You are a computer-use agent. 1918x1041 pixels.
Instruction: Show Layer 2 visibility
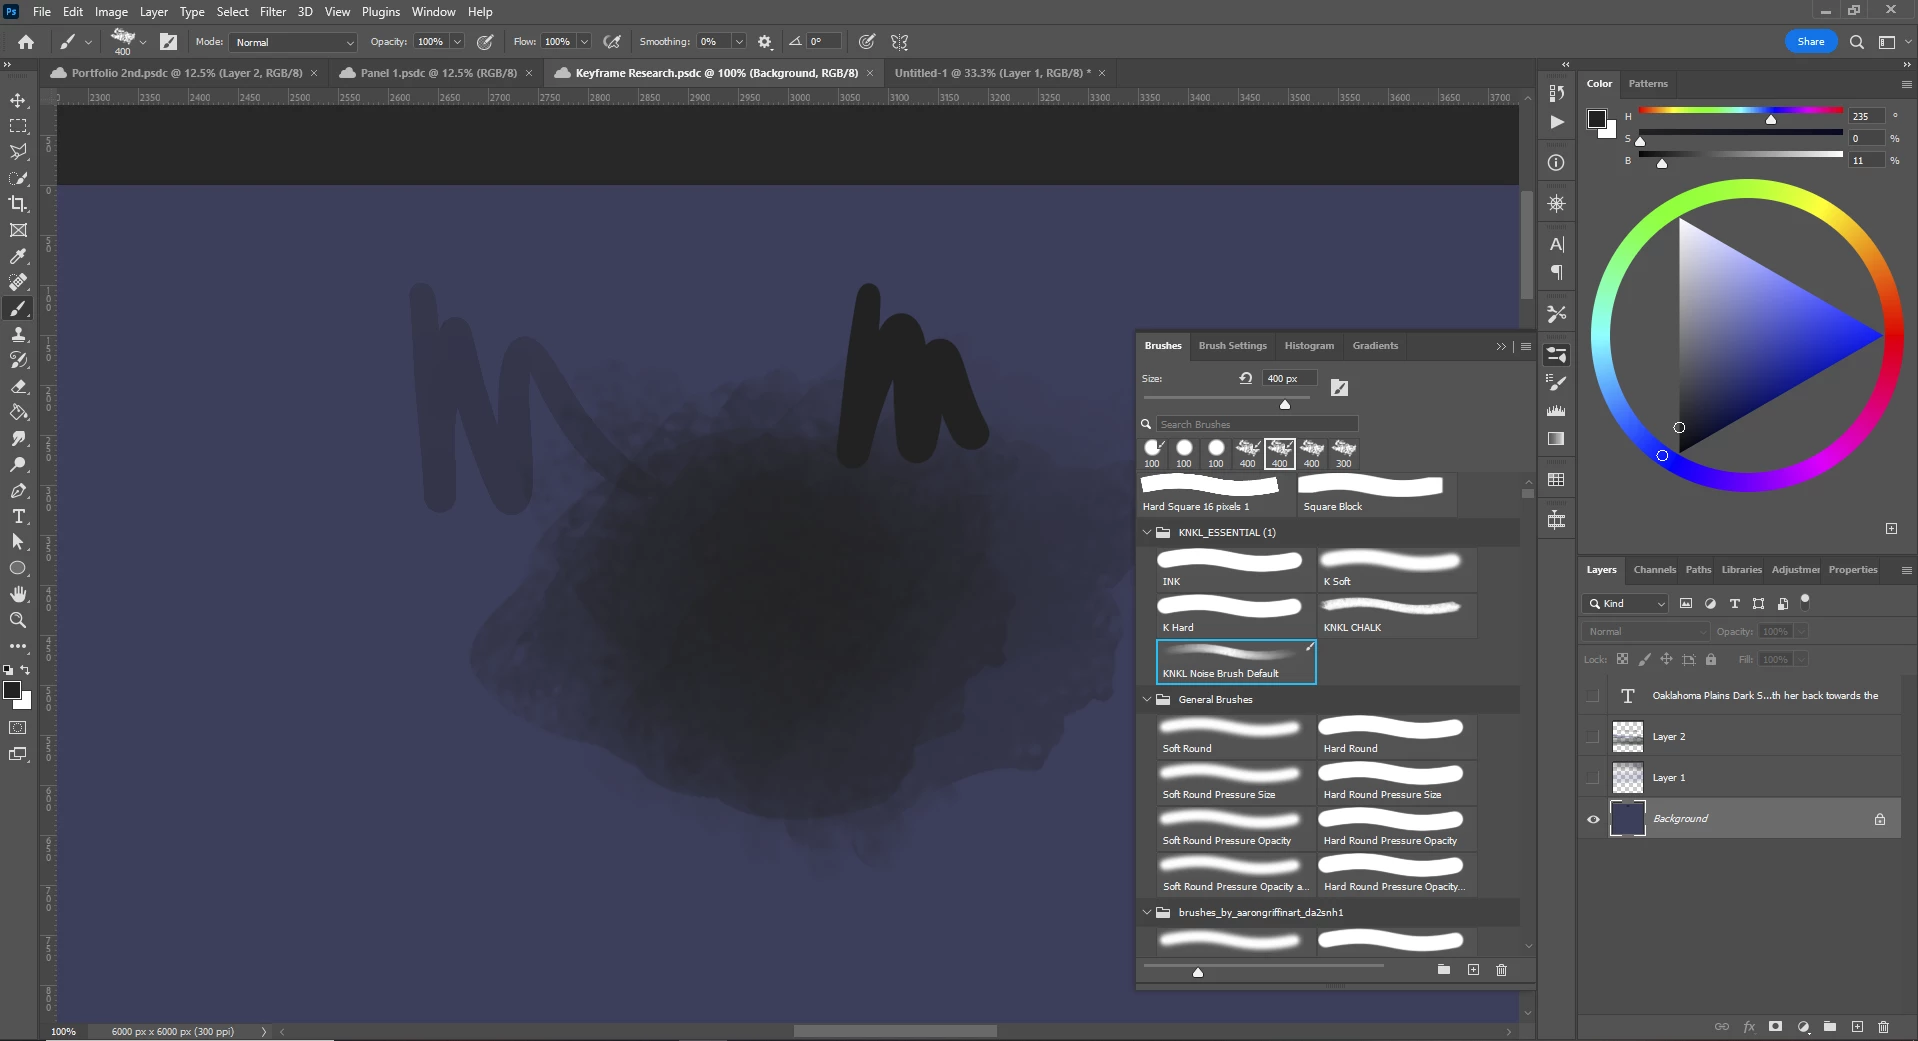pyautogui.click(x=1593, y=737)
